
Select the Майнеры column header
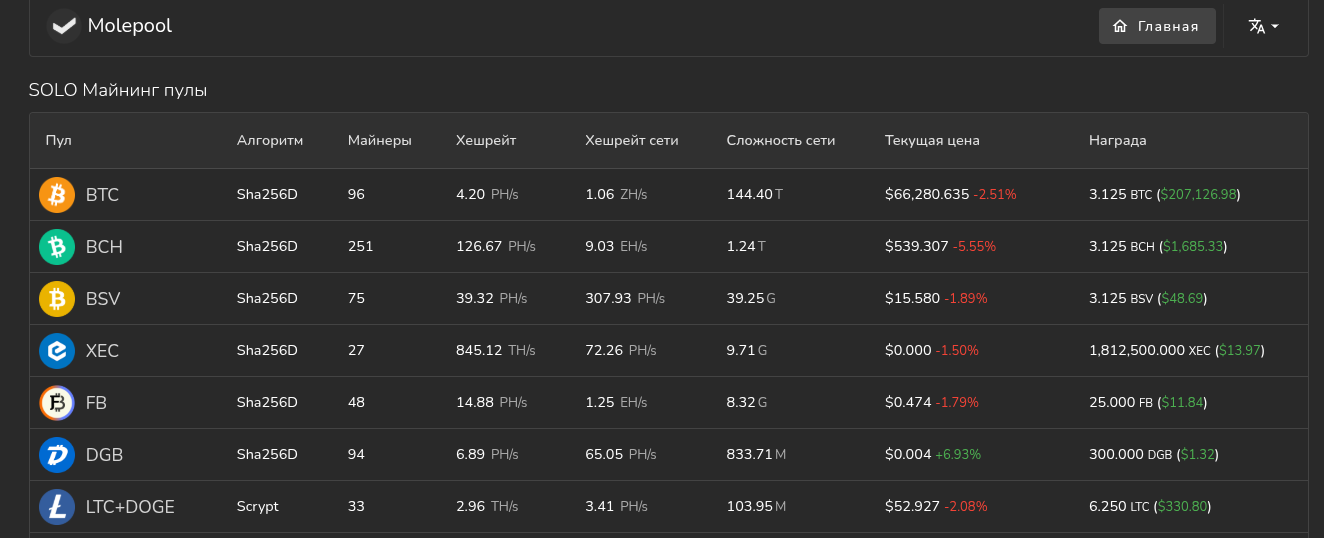(x=379, y=141)
